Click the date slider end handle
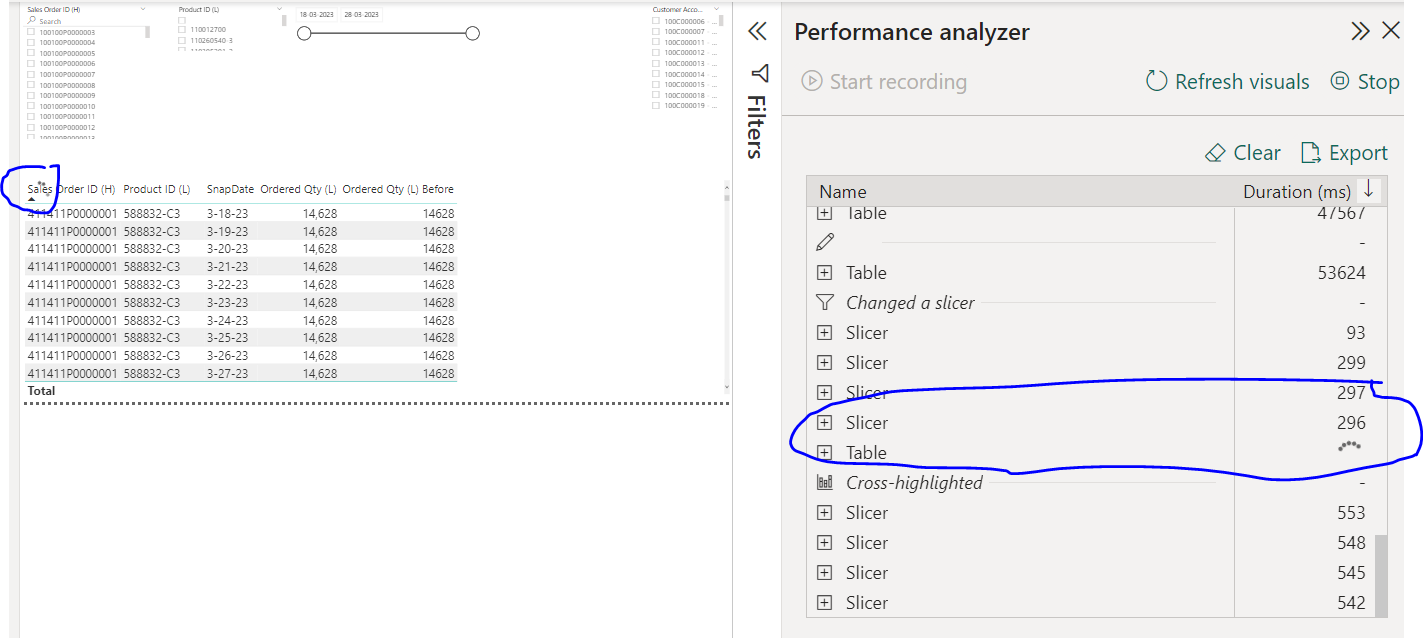The width and height of the screenshot is (1423, 638). pyautogui.click(x=473, y=34)
